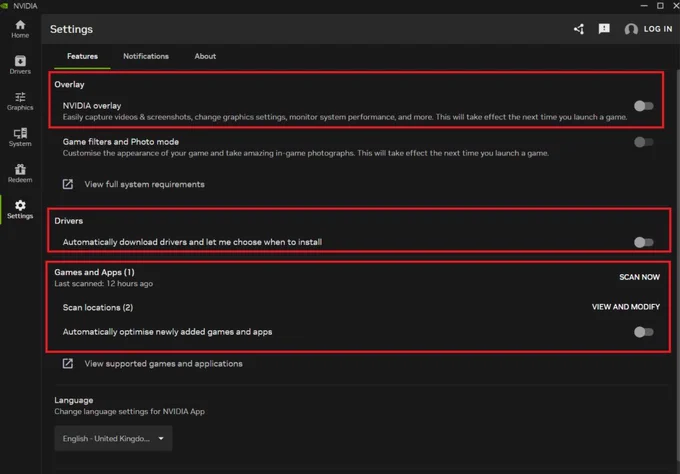The height and width of the screenshot is (474, 680).
Task: Open View supported games and applications link
Action: point(163,363)
